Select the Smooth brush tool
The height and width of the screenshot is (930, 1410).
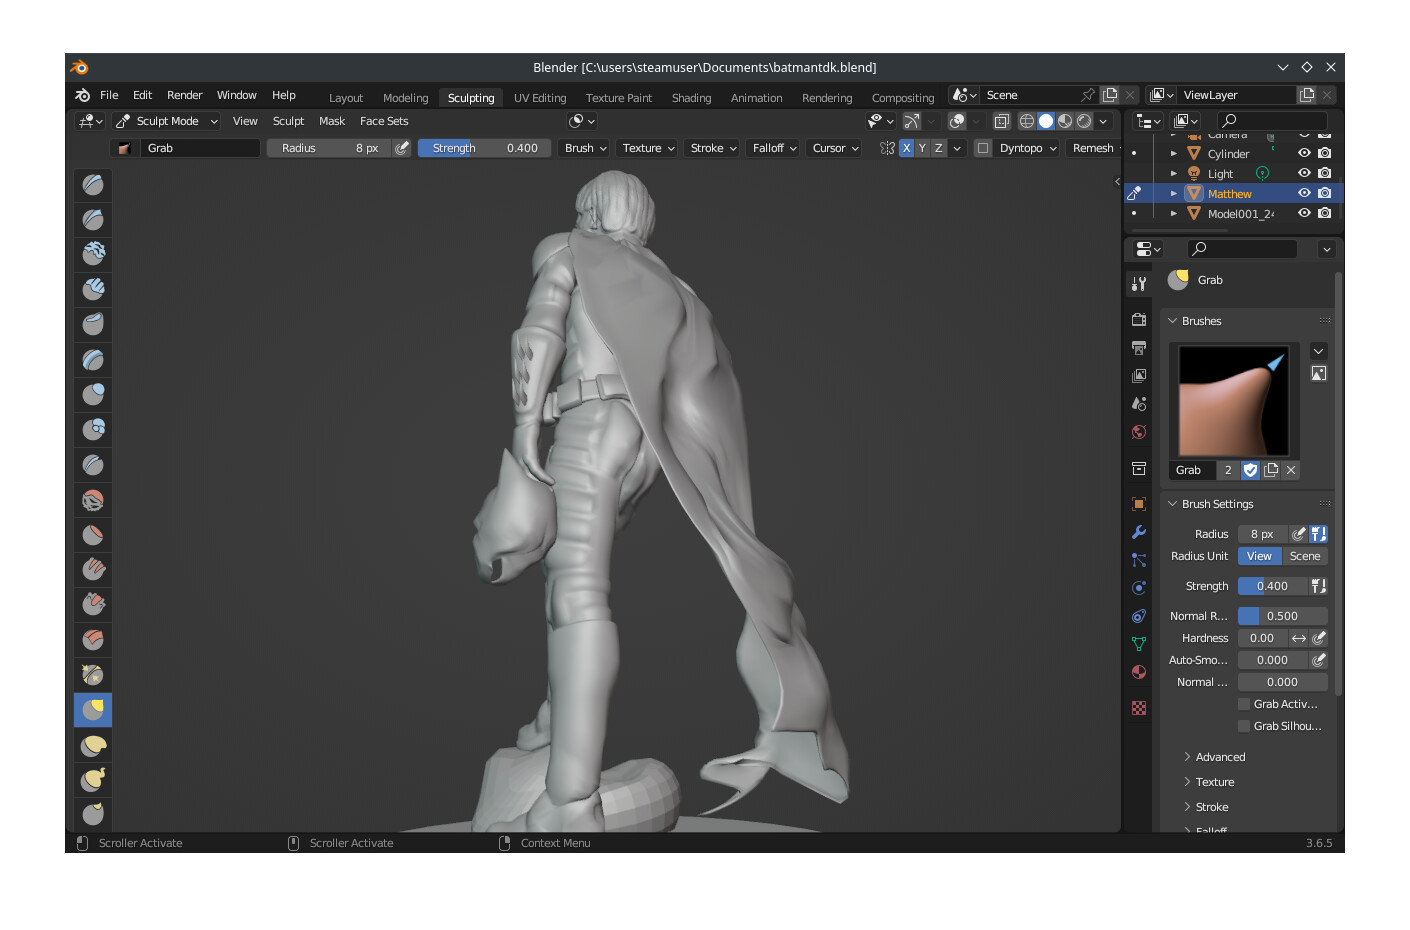(93, 499)
